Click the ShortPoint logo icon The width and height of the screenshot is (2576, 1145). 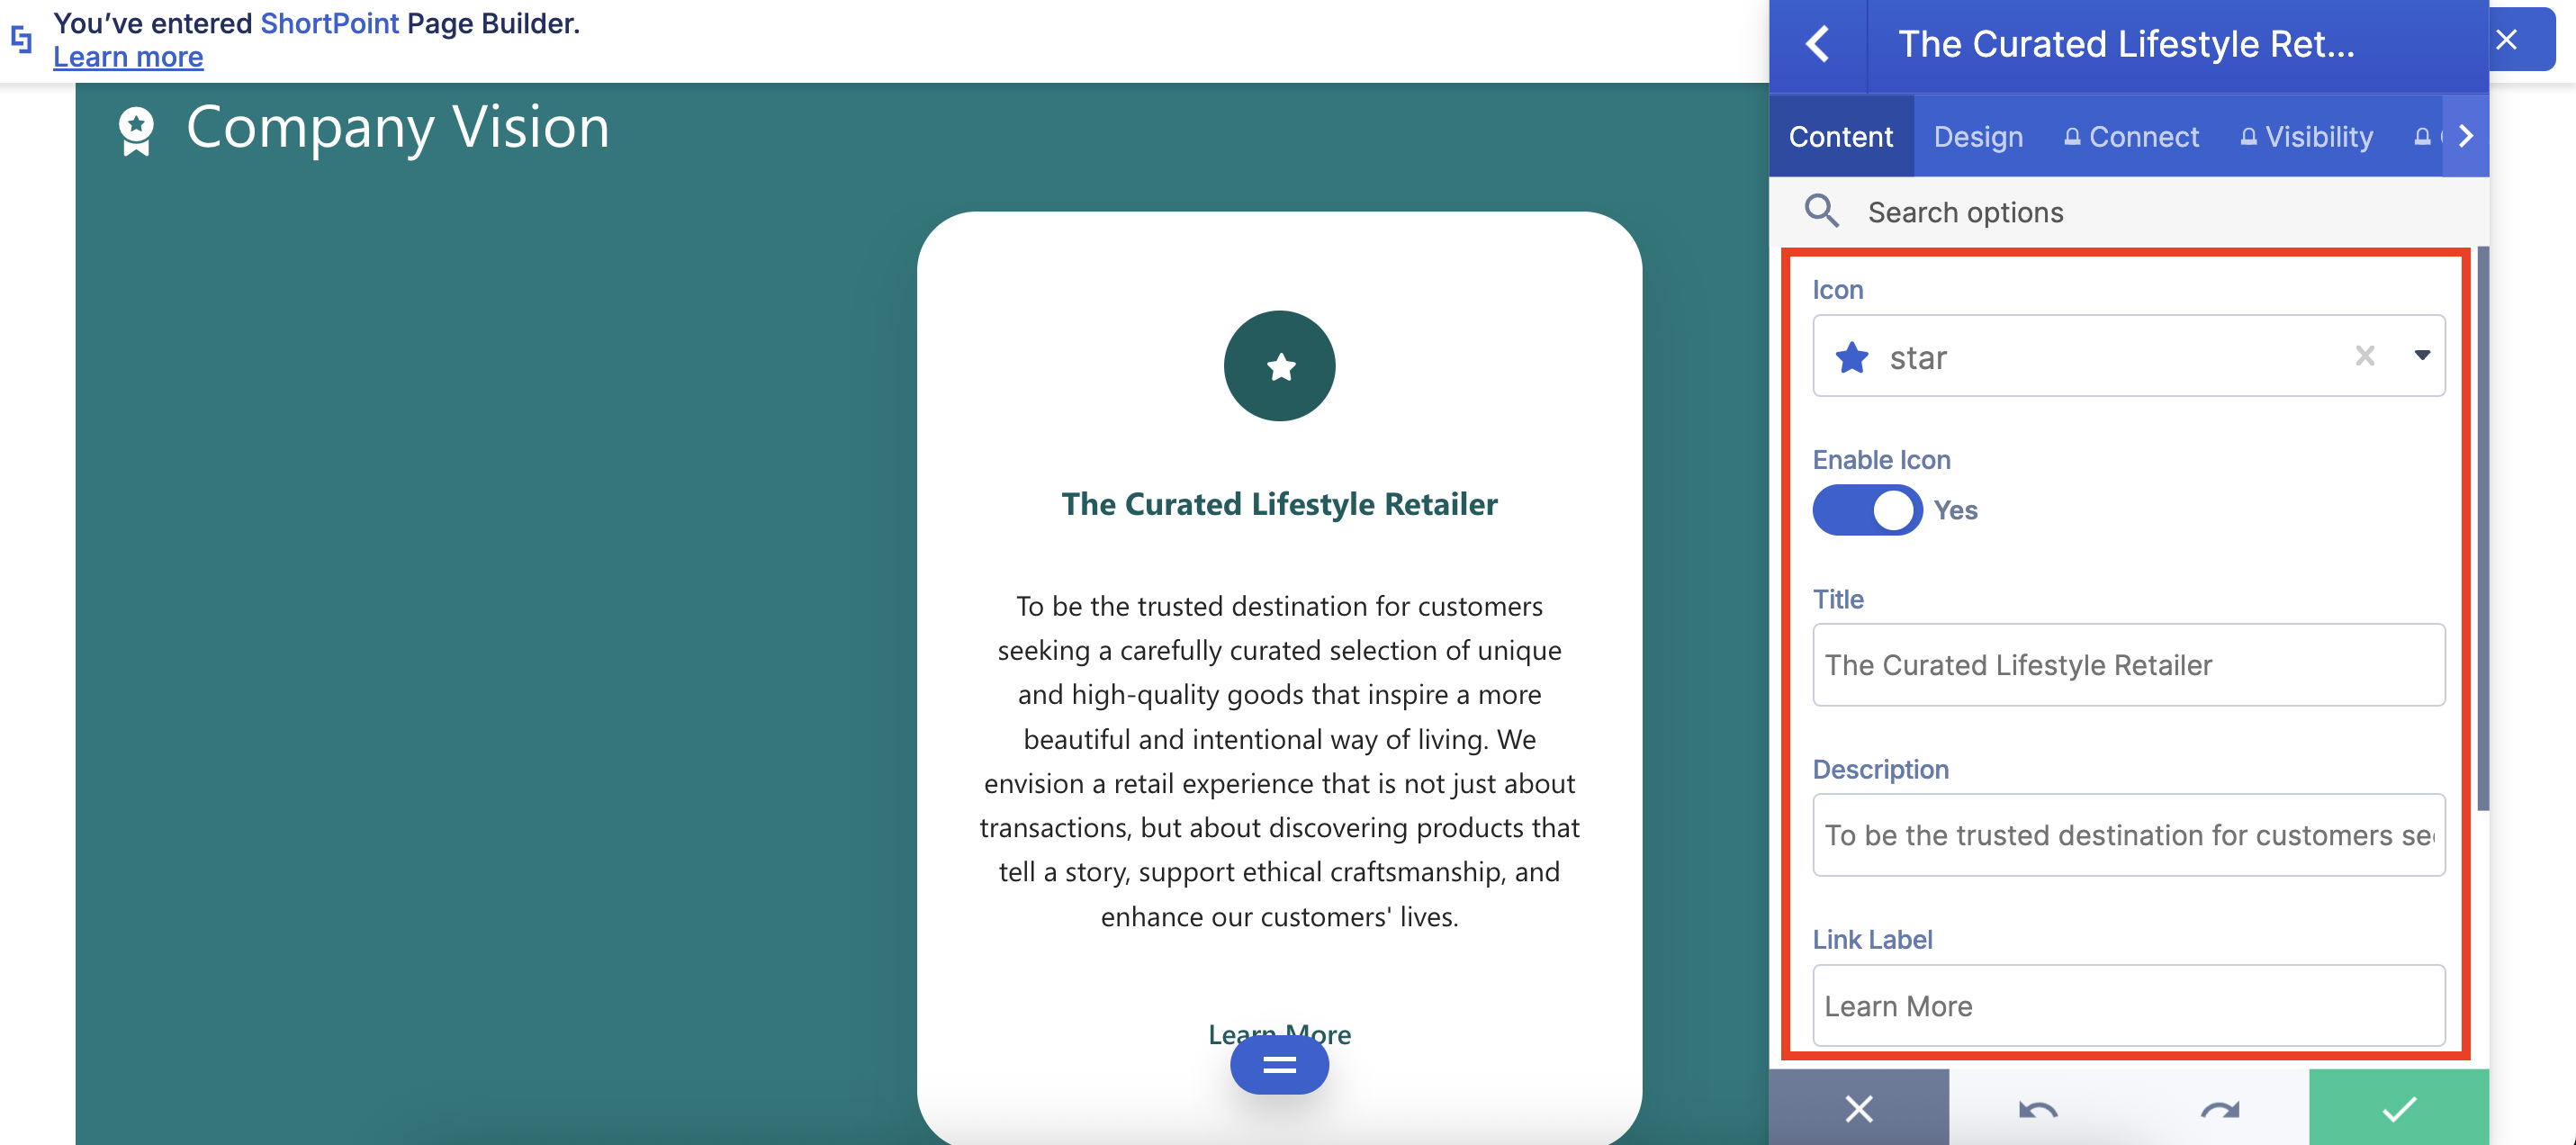(22, 40)
